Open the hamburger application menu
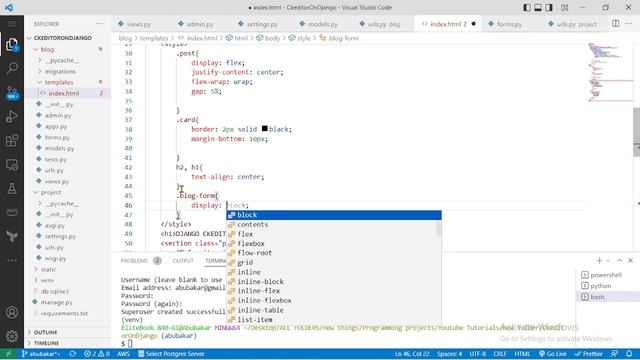The width and height of the screenshot is (640, 360). pos(12,24)
